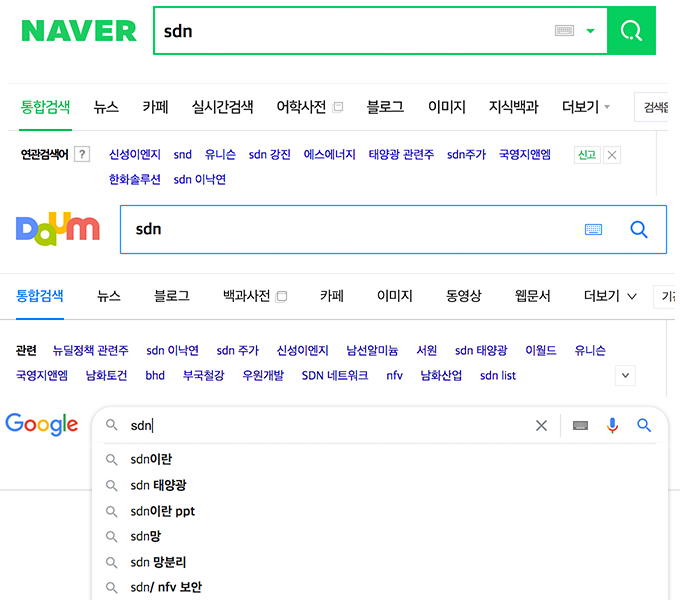The image size is (680, 600).
Task: Click Daum related keyword sdn 태양광
Action: tap(481, 350)
